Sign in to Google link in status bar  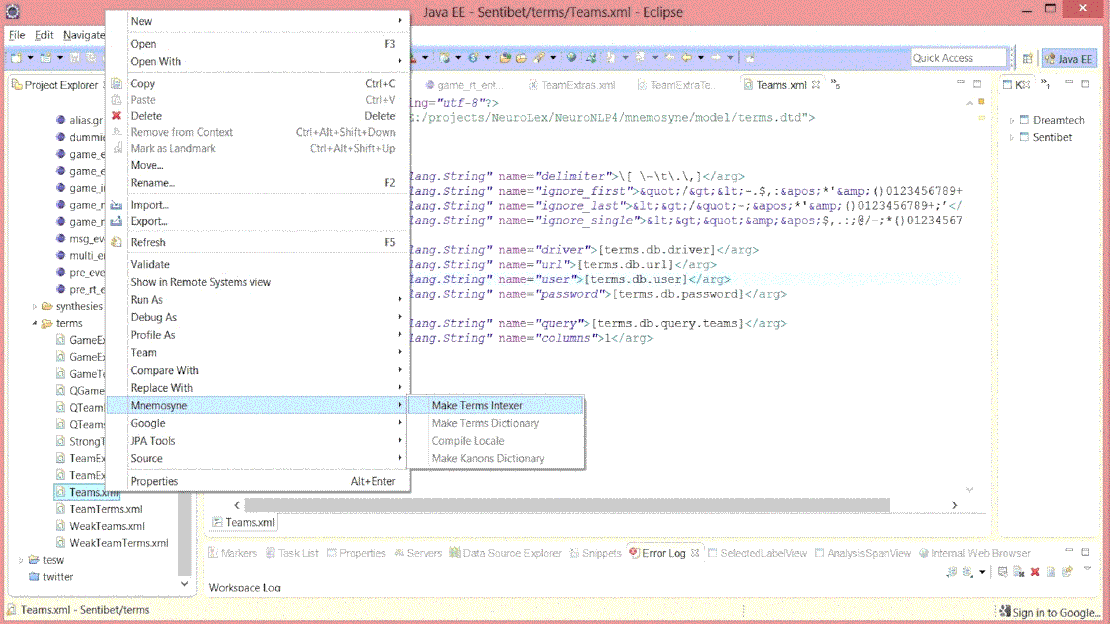[x=1056, y=613]
